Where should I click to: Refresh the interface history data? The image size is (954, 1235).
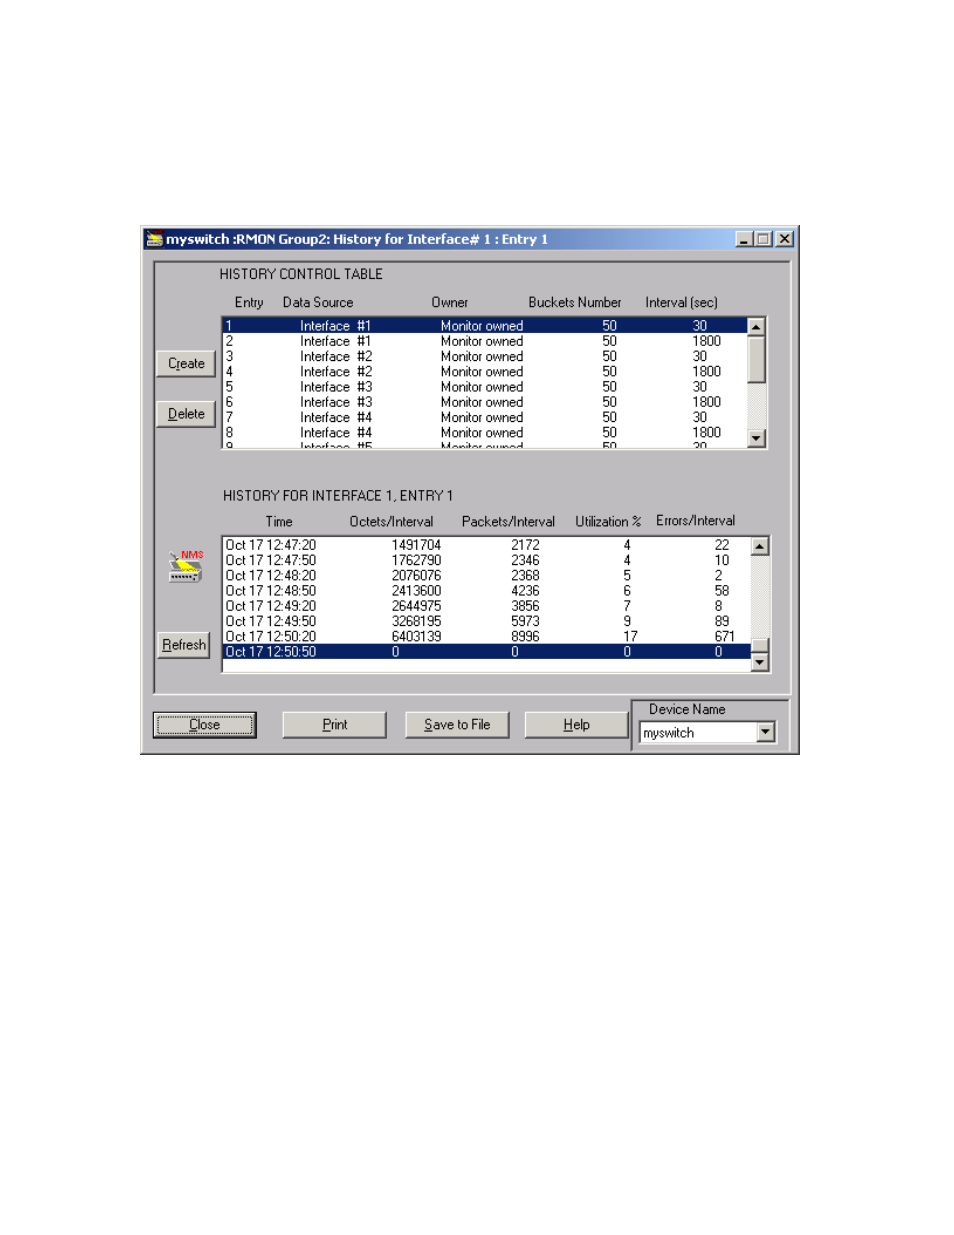coord(184,645)
